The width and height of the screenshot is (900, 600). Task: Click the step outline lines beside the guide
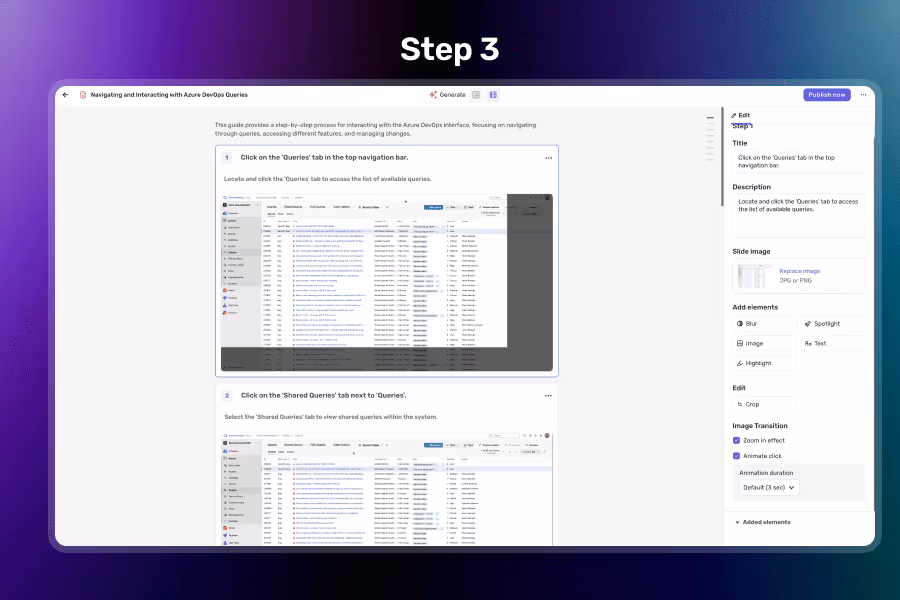click(710, 138)
